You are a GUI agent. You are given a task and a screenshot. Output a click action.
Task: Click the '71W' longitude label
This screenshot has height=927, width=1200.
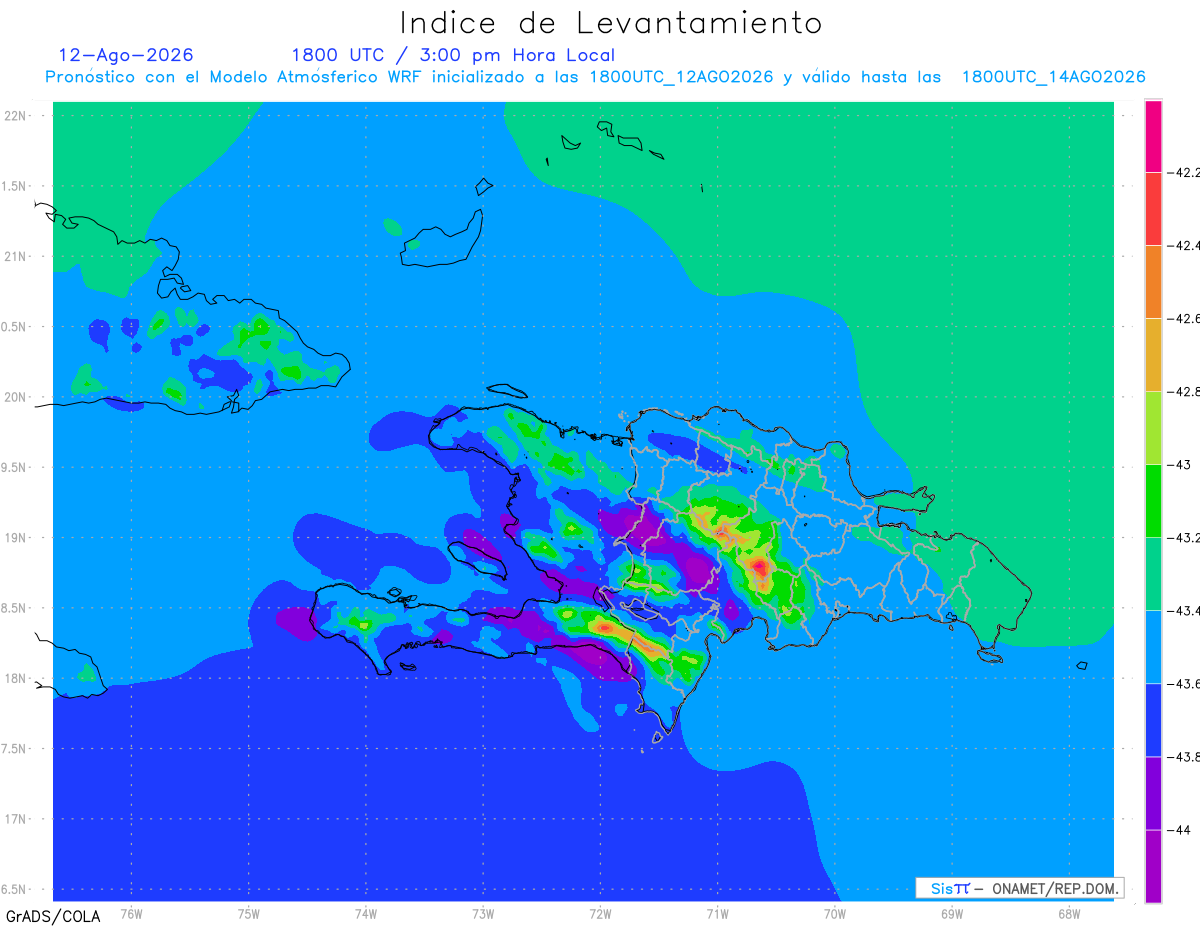(x=717, y=913)
